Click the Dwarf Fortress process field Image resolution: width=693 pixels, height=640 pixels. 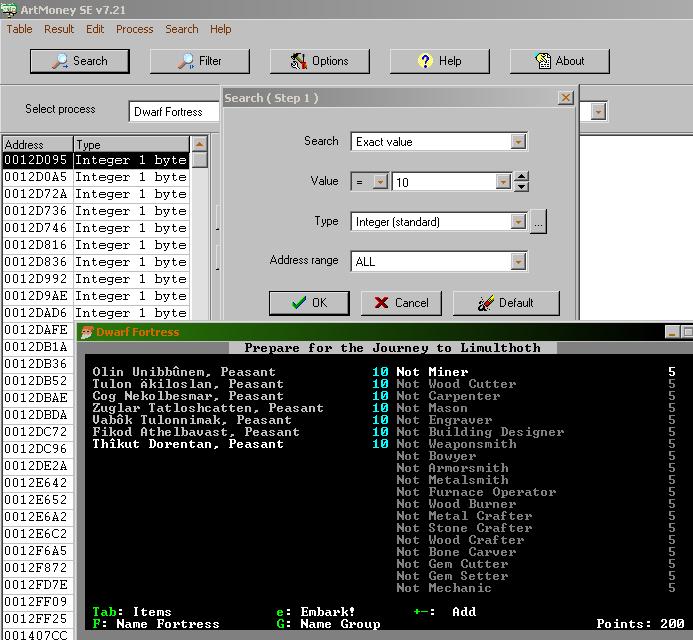[174, 111]
